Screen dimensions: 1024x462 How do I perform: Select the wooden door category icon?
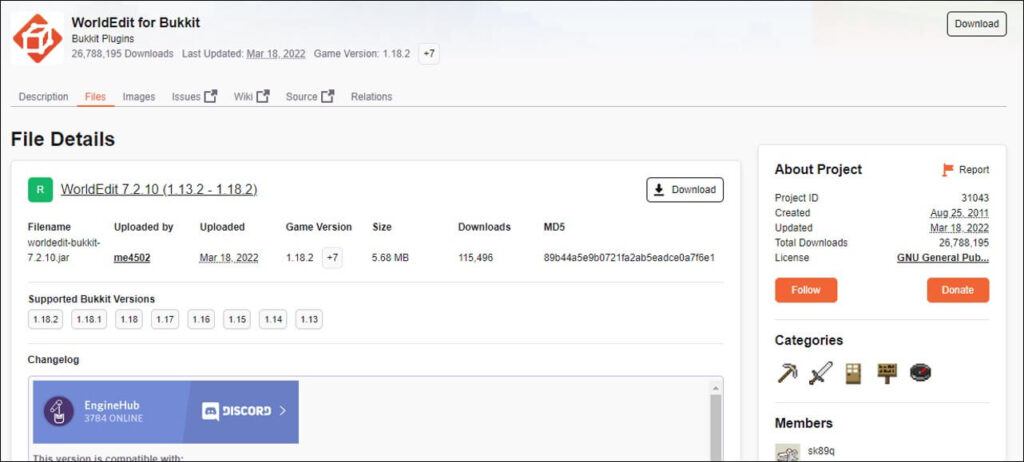coord(853,372)
